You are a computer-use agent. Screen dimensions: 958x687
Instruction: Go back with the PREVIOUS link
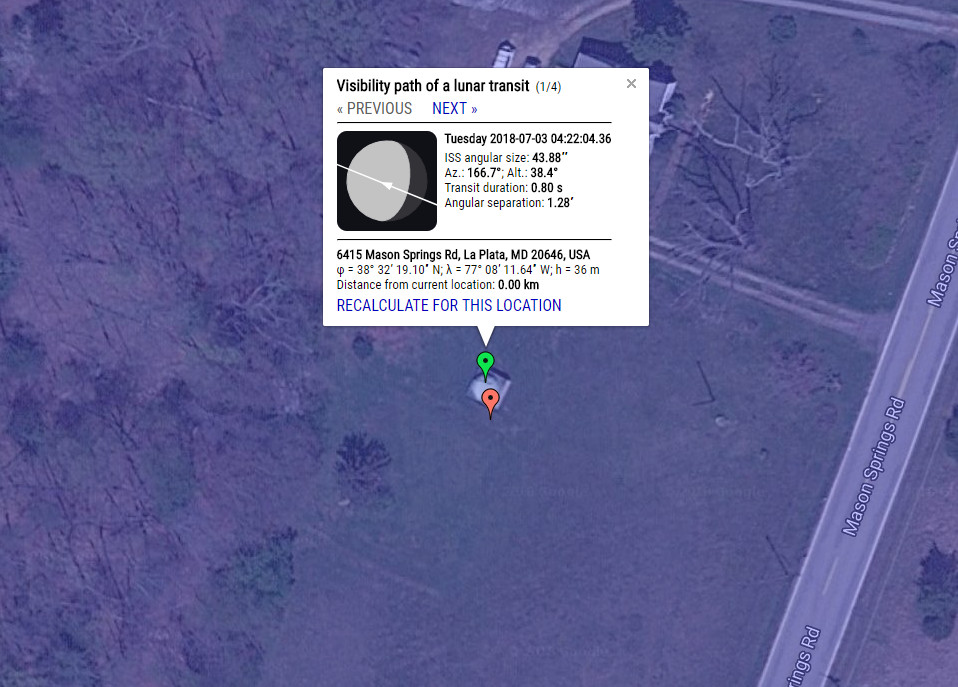pyautogui.click(x=375, y=109)
